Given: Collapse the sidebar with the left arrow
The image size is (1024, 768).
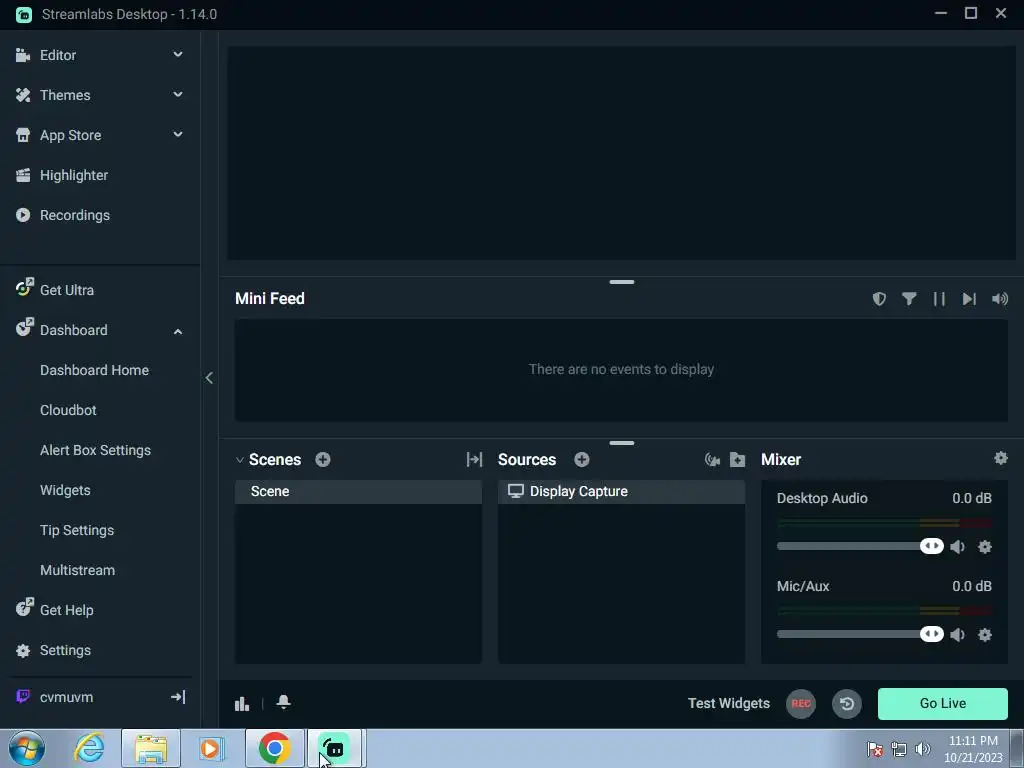Looking at the screenshot, I should coord(209,378).
